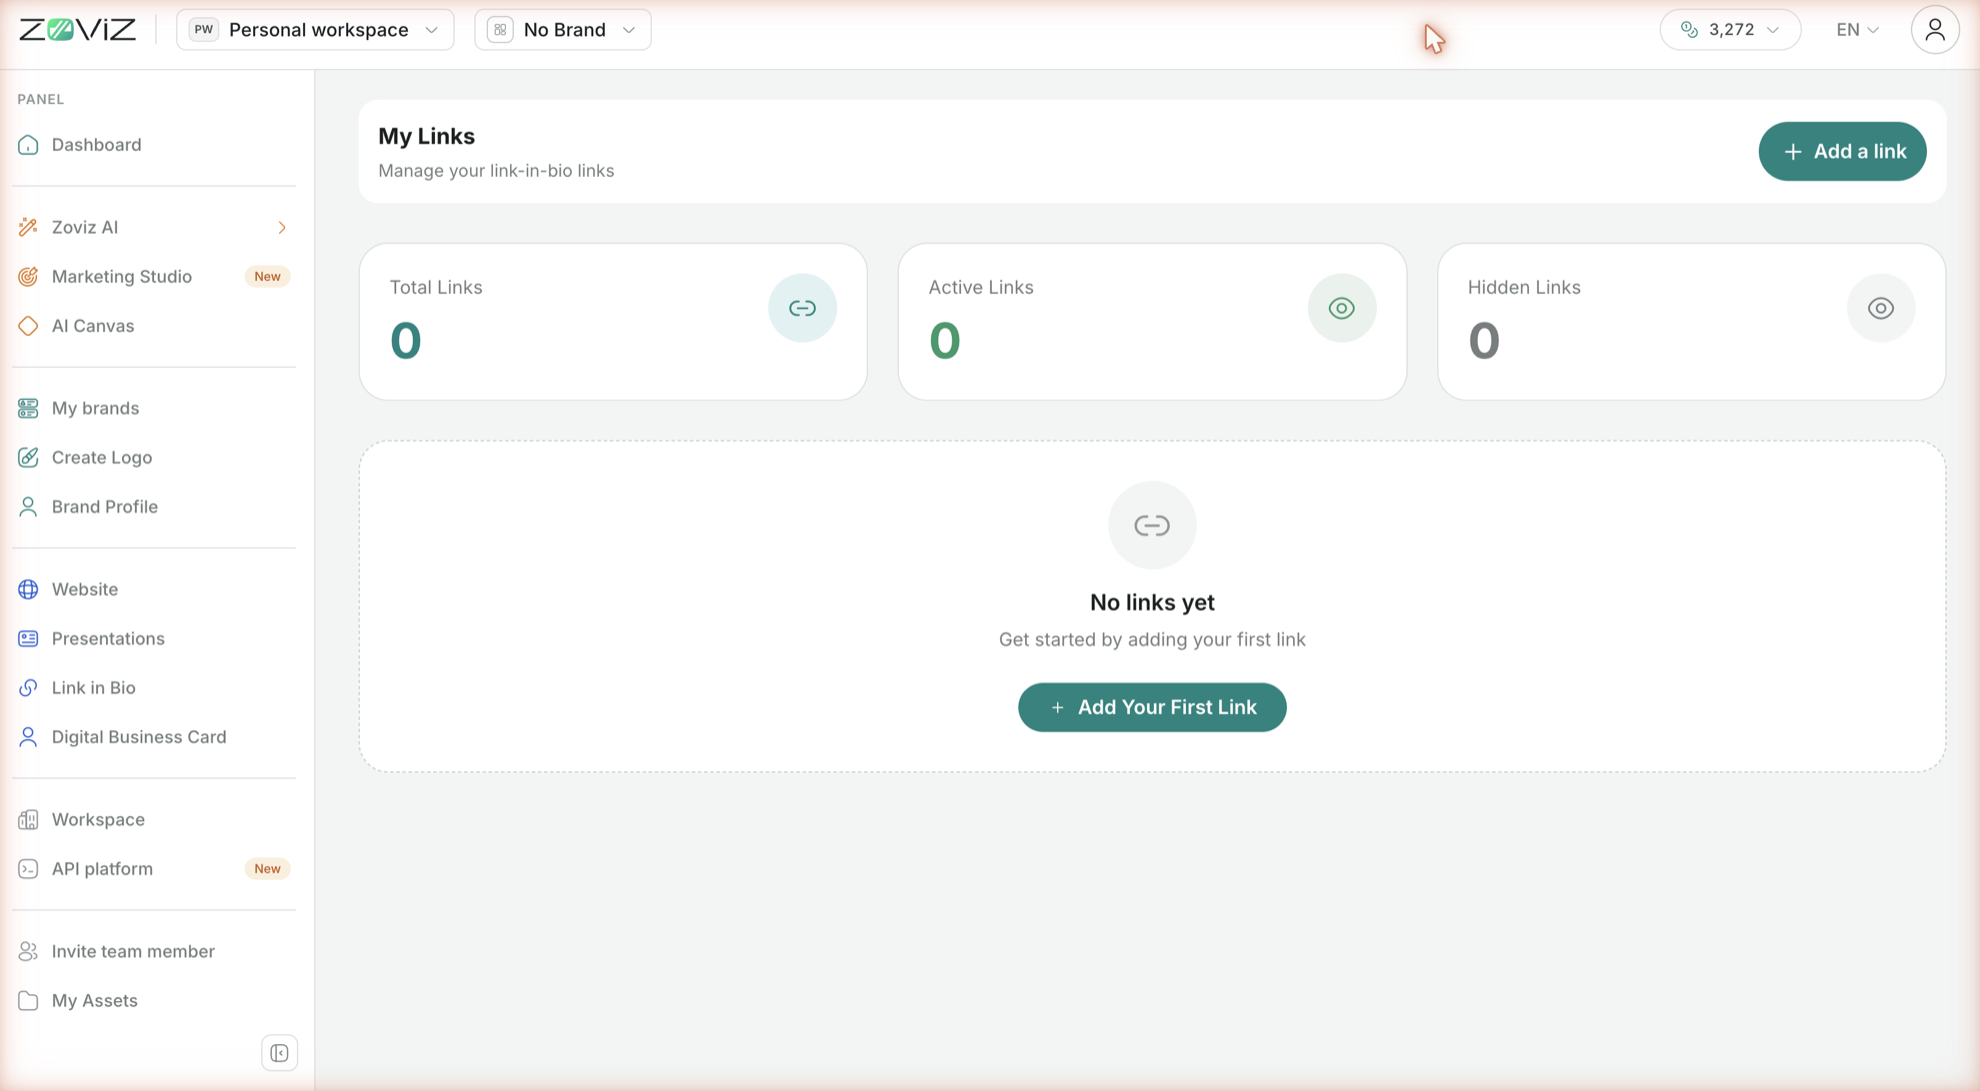Expand the Zoviz AI submenu chevron
The height and width of the screenshot is (1091, 1980).
point(282,228)
